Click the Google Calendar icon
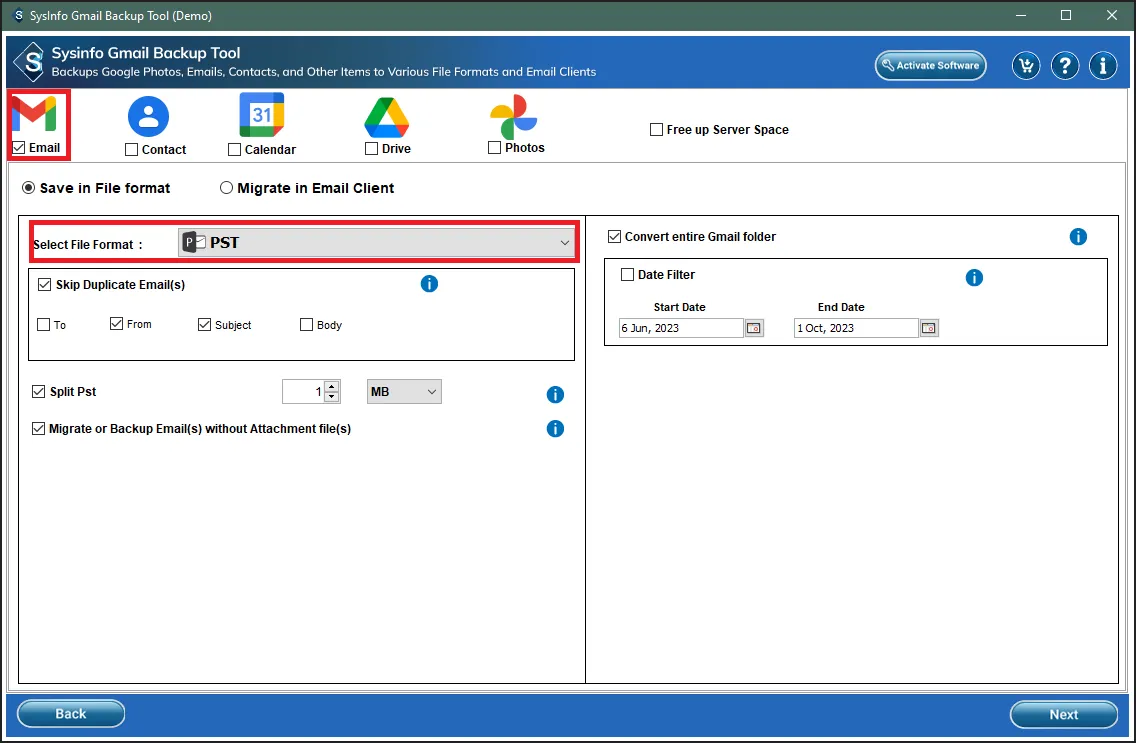Viewport: 1136px width, 743px height. (262, 115)
